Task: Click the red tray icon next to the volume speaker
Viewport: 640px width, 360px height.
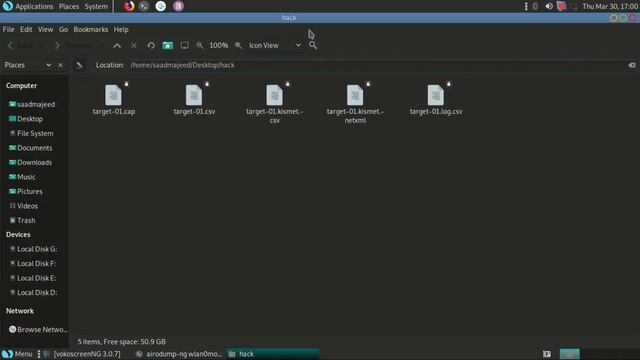Action: tap(562, 6)
